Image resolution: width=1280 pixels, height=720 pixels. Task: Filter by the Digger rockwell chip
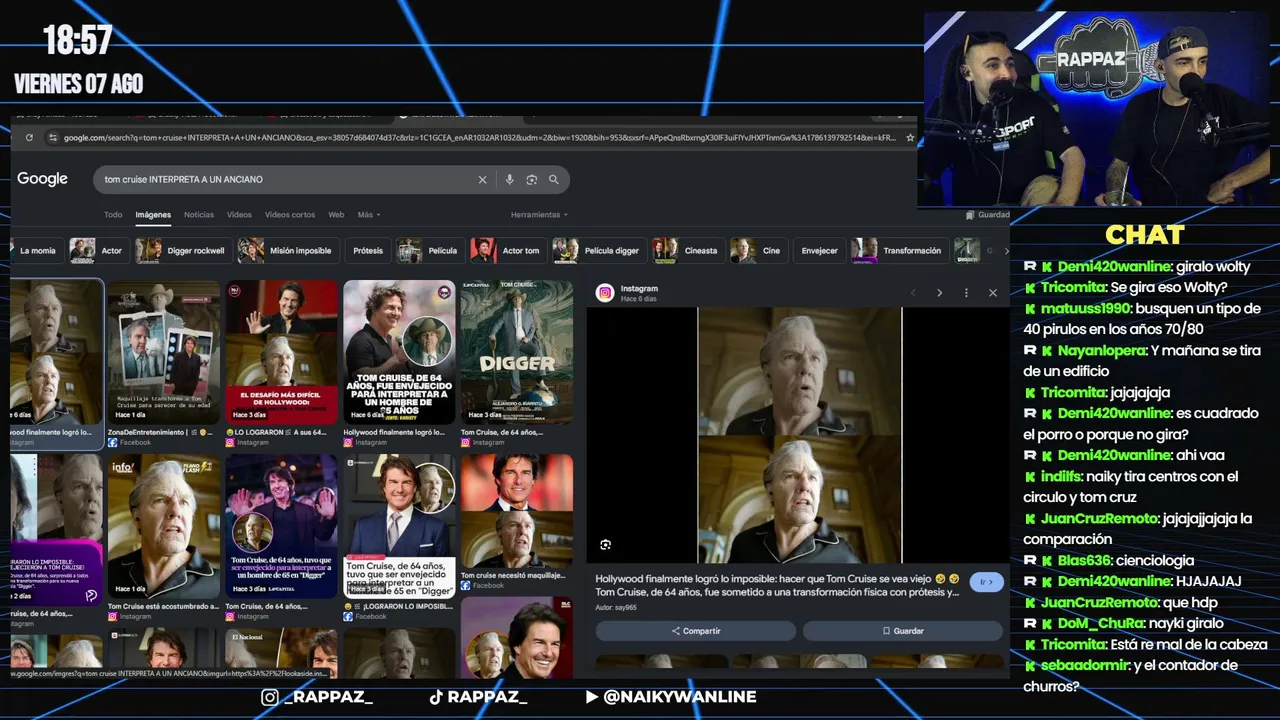(181, 251)
